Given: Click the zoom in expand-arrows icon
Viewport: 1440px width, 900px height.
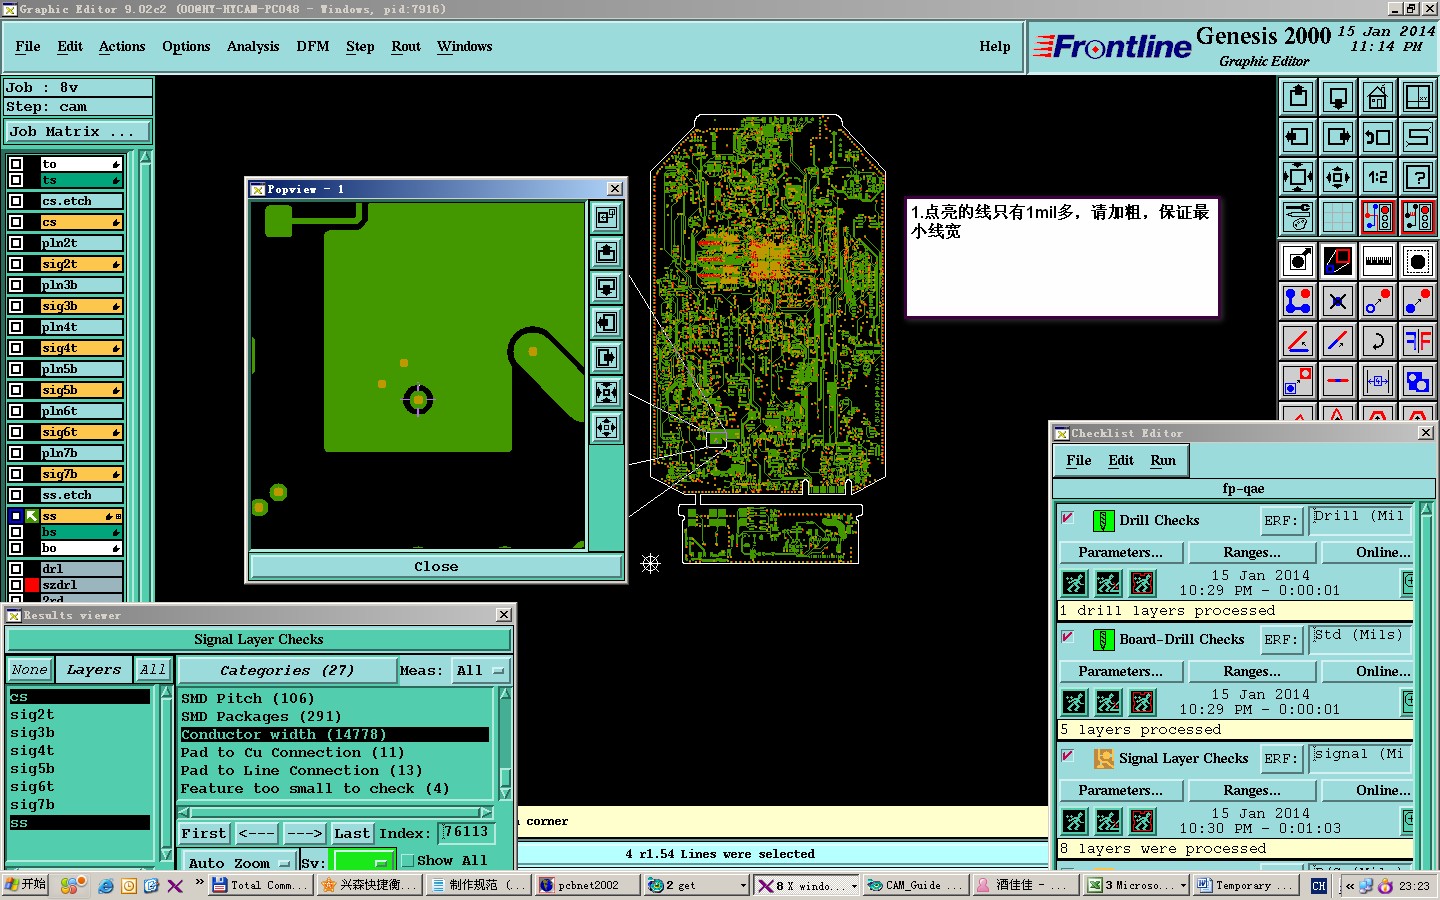Looking at the screenshot, I should 1298,177.
